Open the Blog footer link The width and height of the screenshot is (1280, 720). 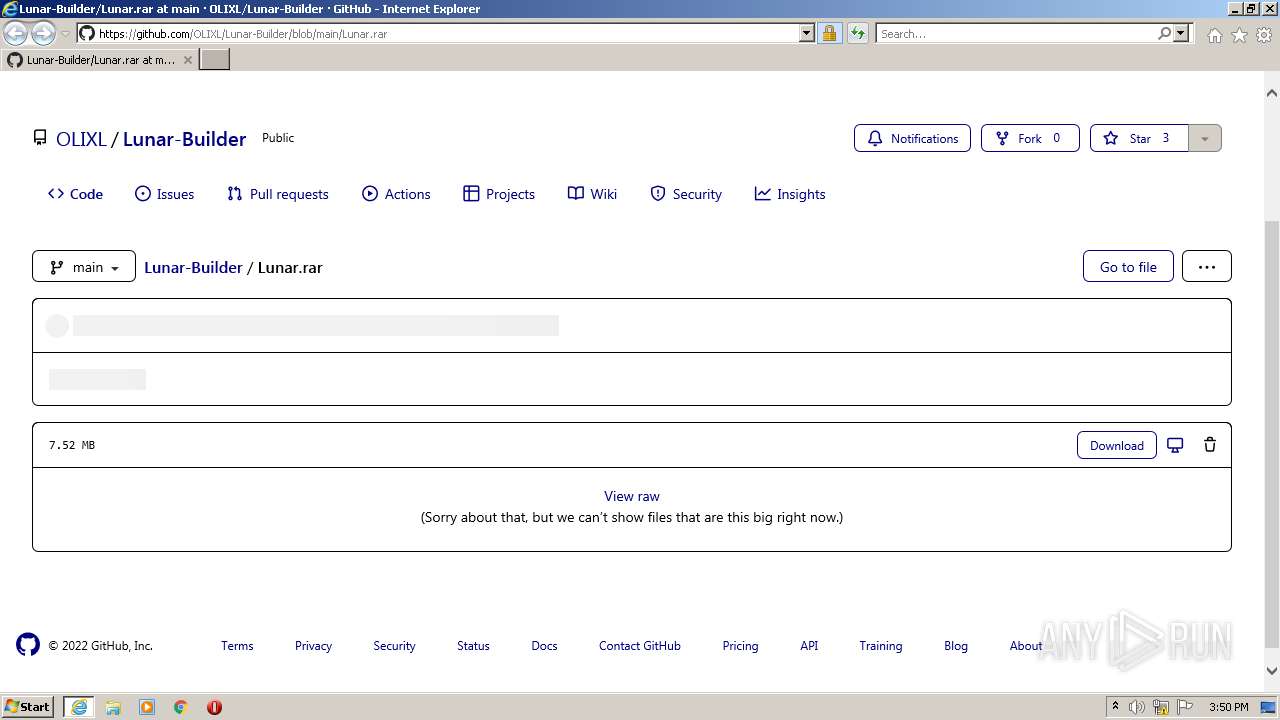[956, 646]
